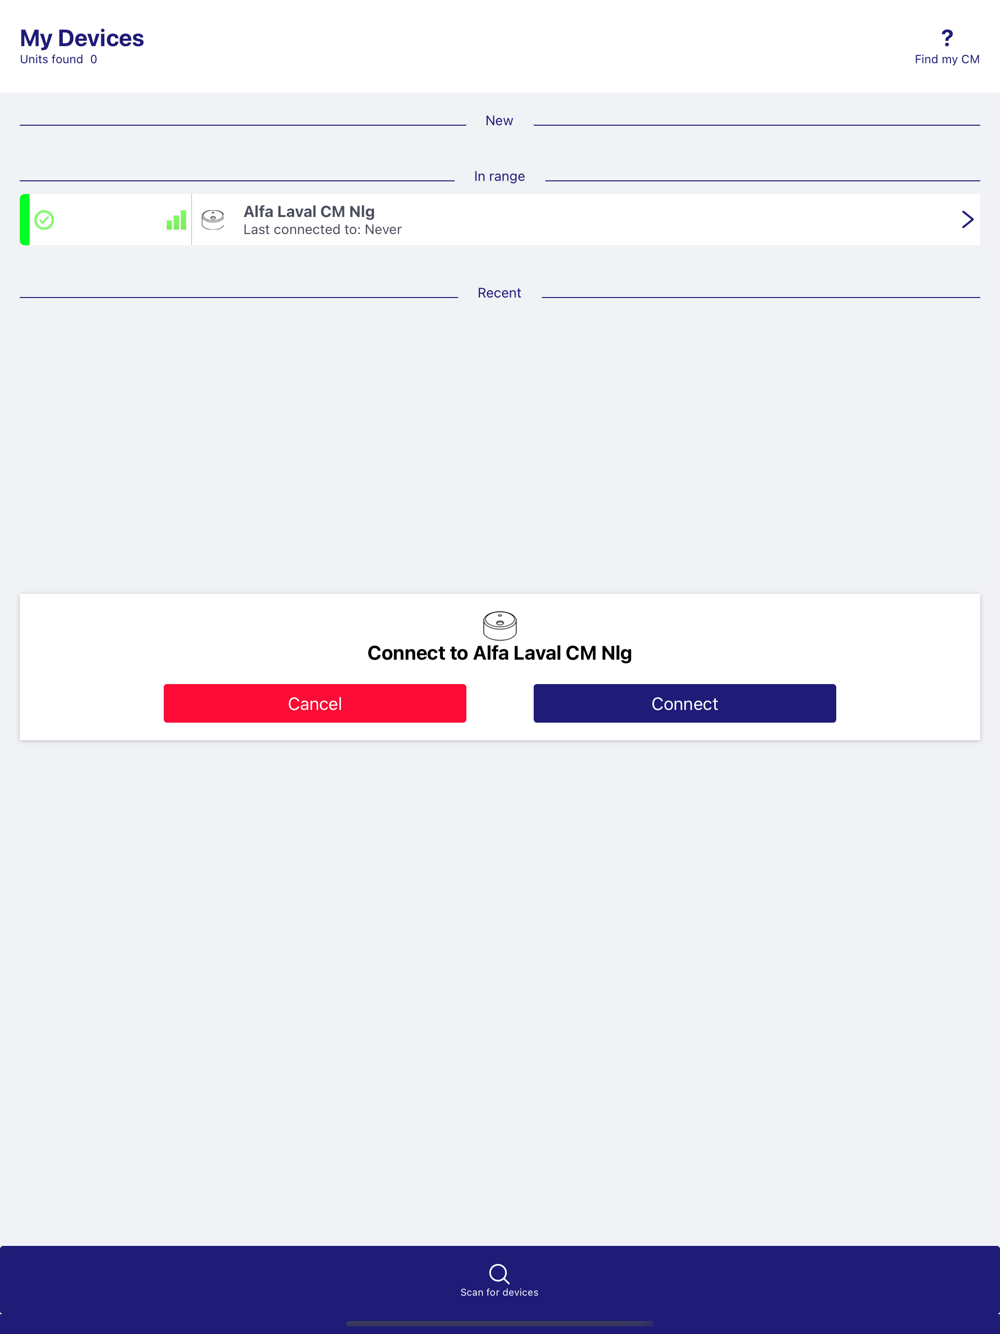Viewport: 1000px width, 1334px height.
Task: Confirm with the blue Connect button
Action: tap(685, 703)
